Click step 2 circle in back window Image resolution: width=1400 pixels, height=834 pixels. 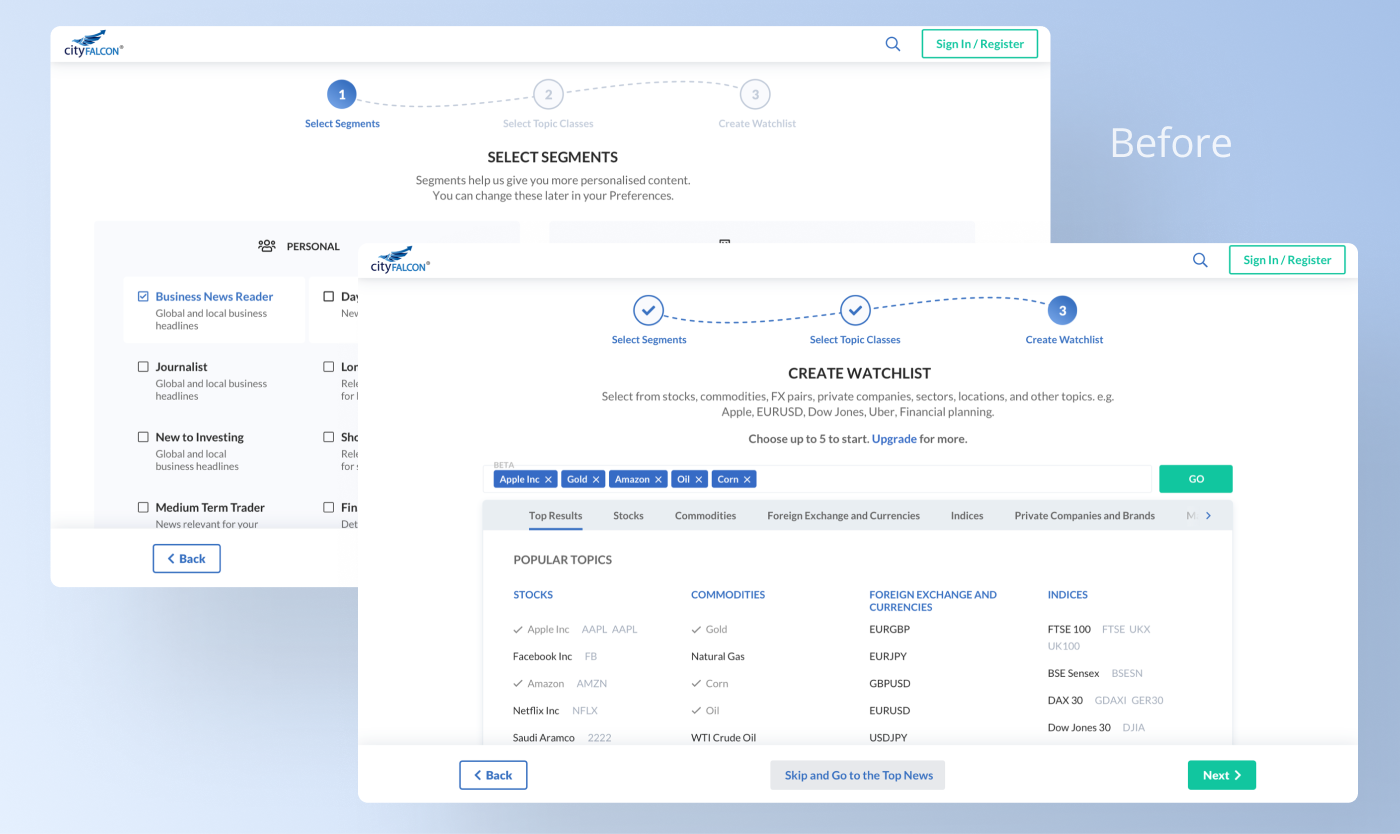pos(547,95)
